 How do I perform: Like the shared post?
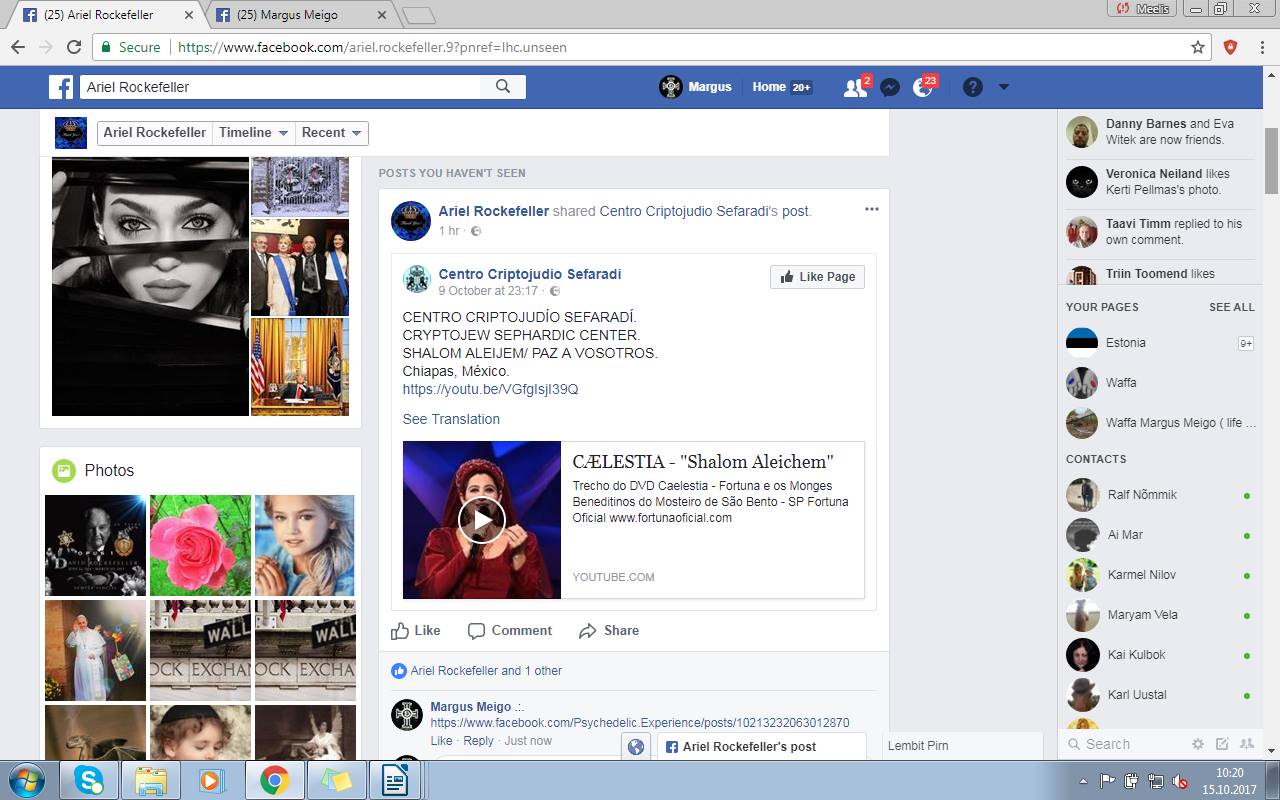pos(416,631)
